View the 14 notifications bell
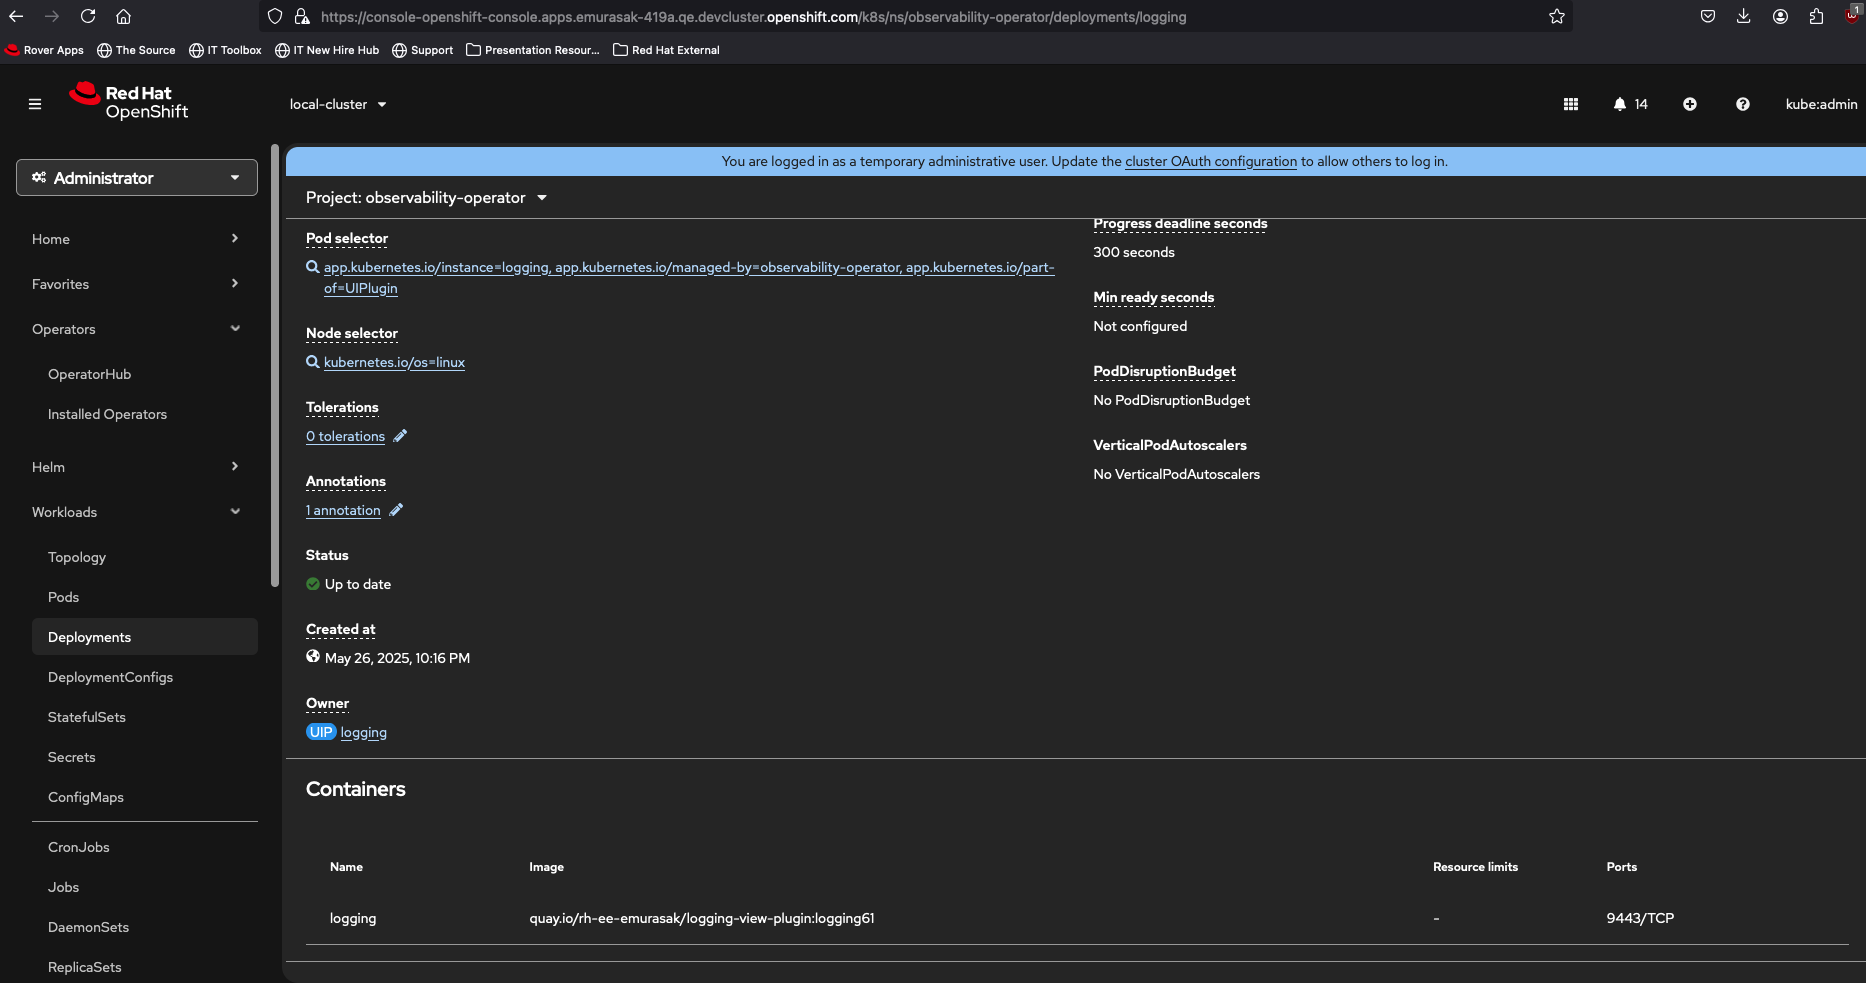Viewport: 1866px width, 983px height. (x=1630, y=104)
